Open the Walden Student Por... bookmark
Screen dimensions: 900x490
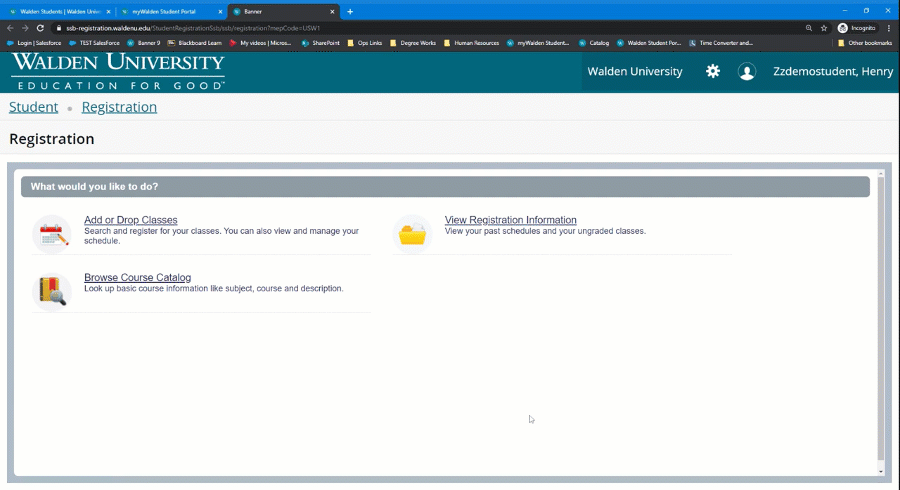(649, 43)
